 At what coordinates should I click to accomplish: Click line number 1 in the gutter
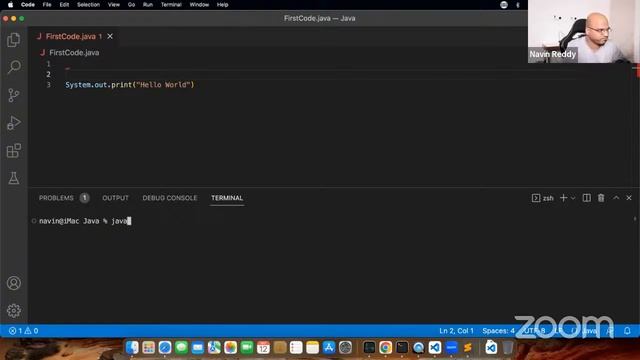point(49,64)
